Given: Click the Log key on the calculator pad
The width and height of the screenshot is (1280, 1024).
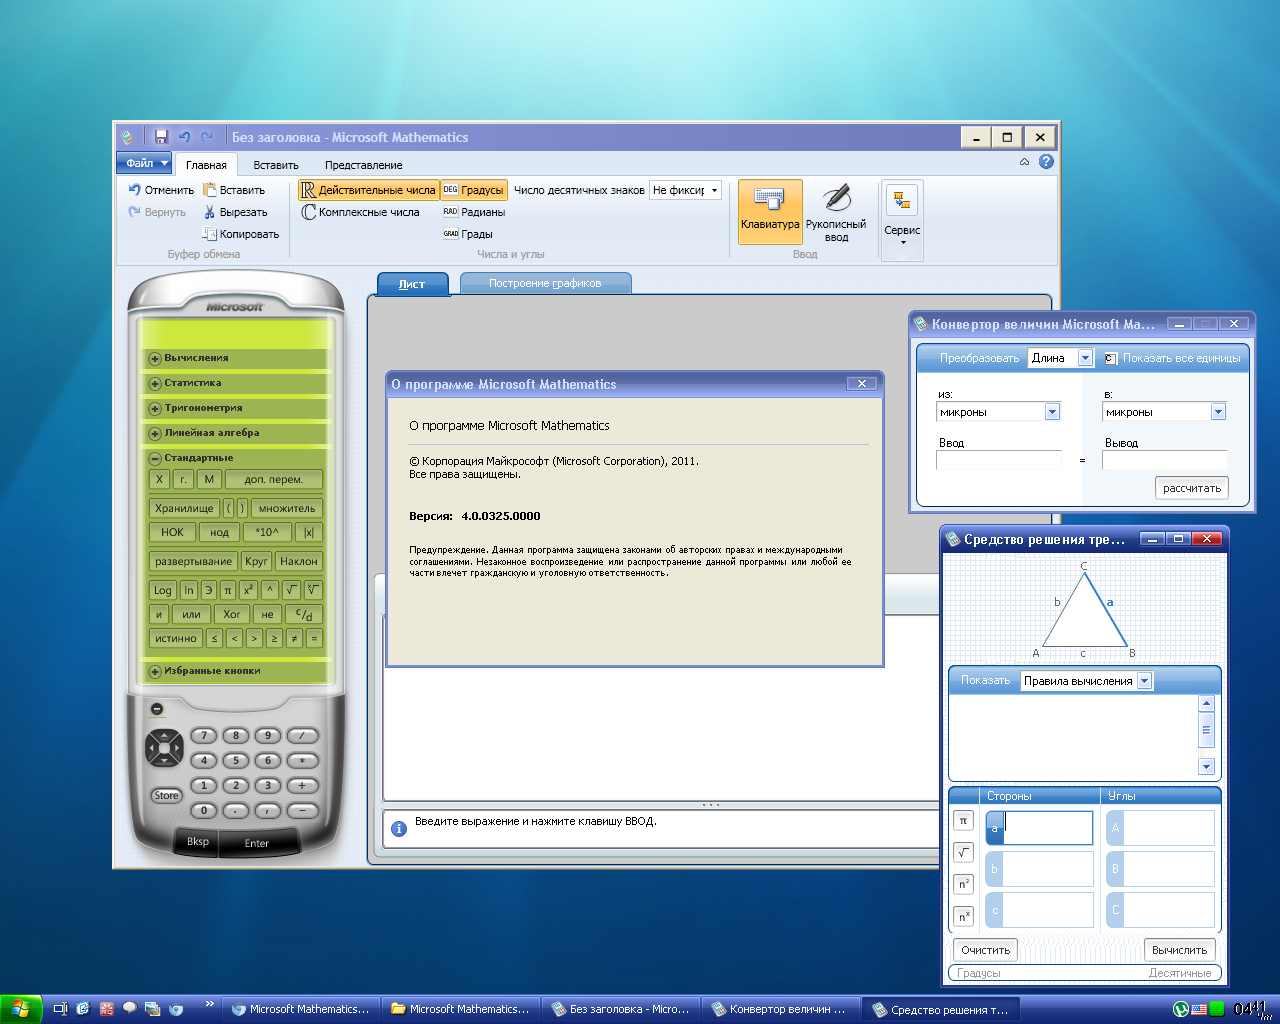Looking at the screenshot, I should 163,590.
